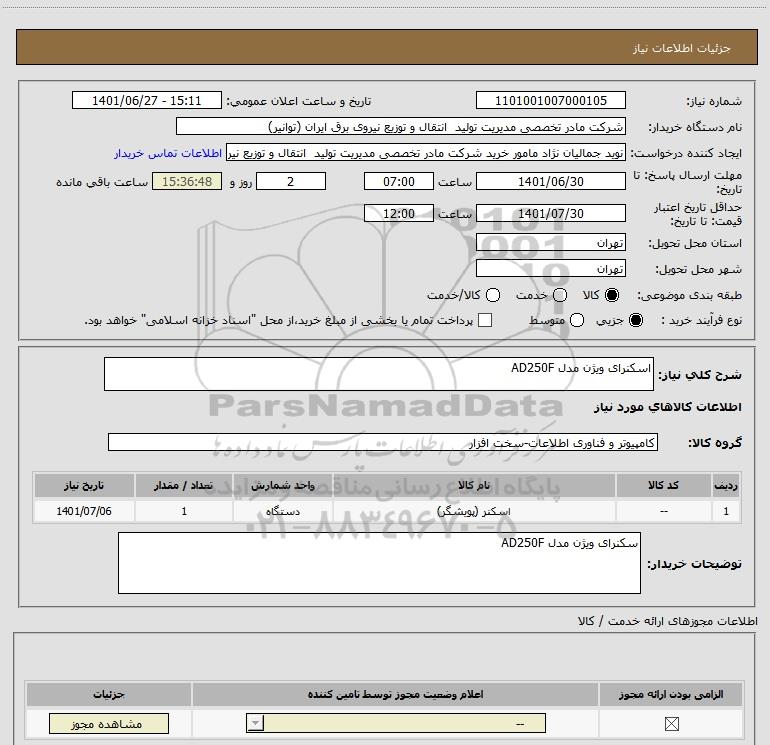Select the کالا radio button

(x=612, y=295)
